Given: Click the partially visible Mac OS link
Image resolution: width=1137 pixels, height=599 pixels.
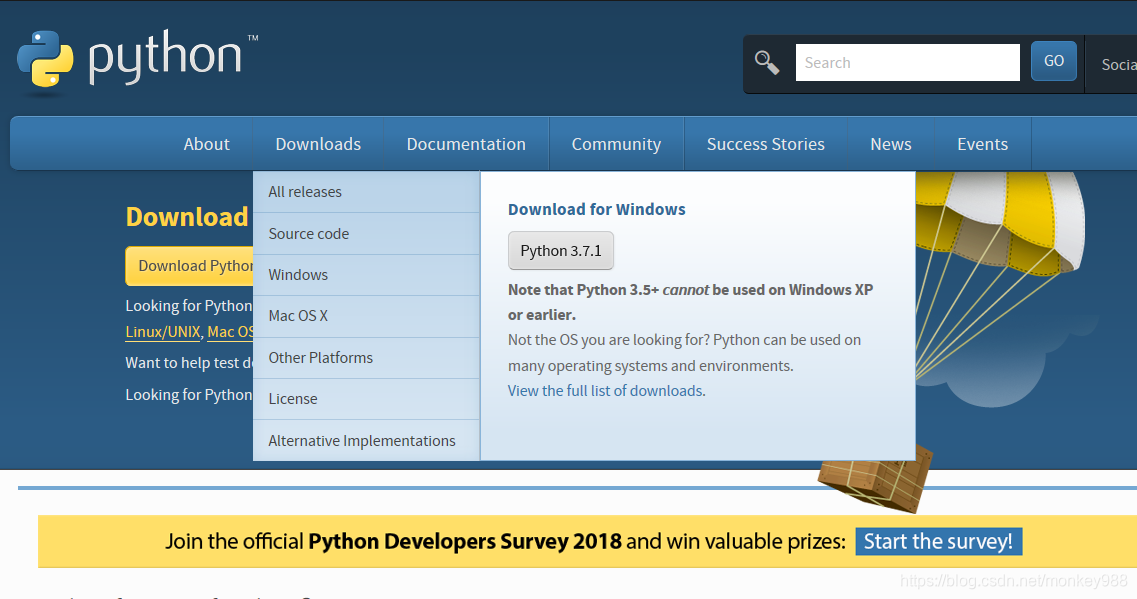Looking at the screenshot, I should [x=230, y=332].
